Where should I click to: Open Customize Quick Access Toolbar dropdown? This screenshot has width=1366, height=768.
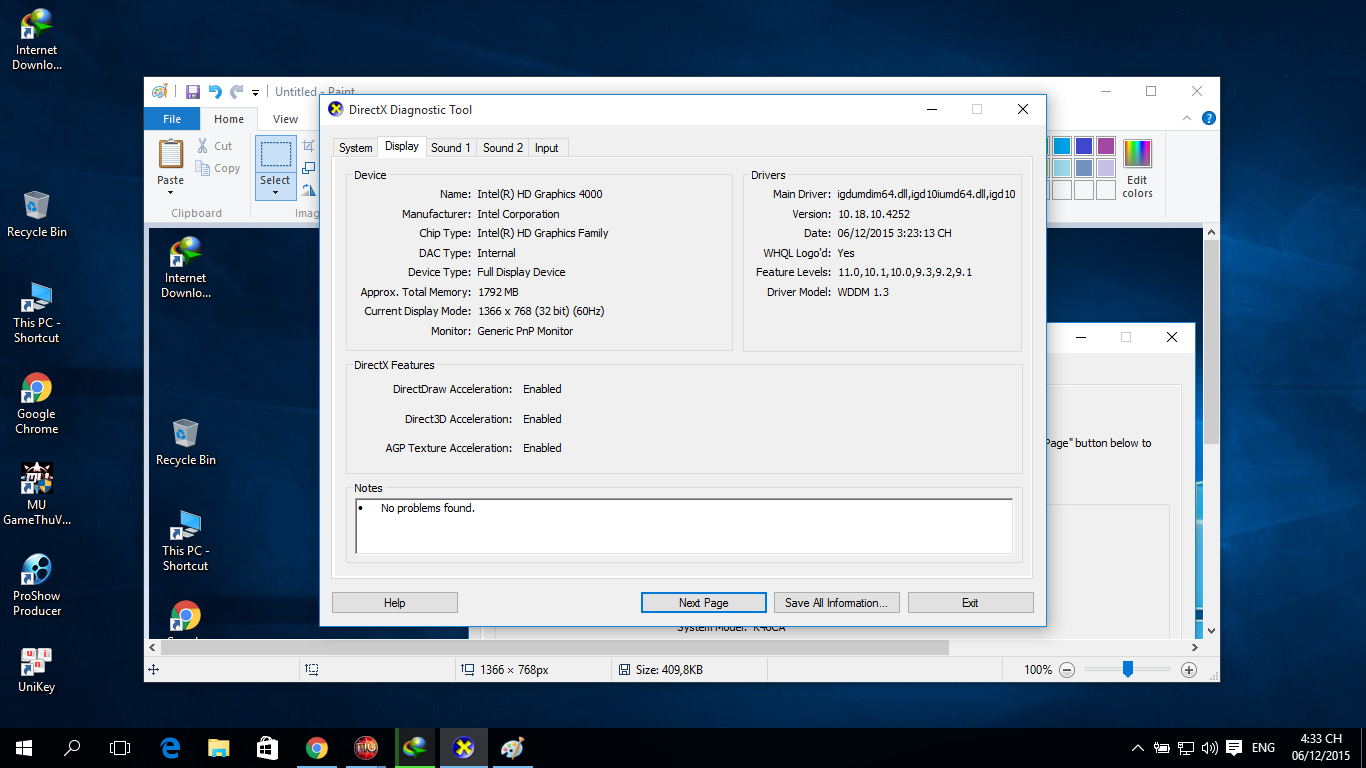coord(256,93)
